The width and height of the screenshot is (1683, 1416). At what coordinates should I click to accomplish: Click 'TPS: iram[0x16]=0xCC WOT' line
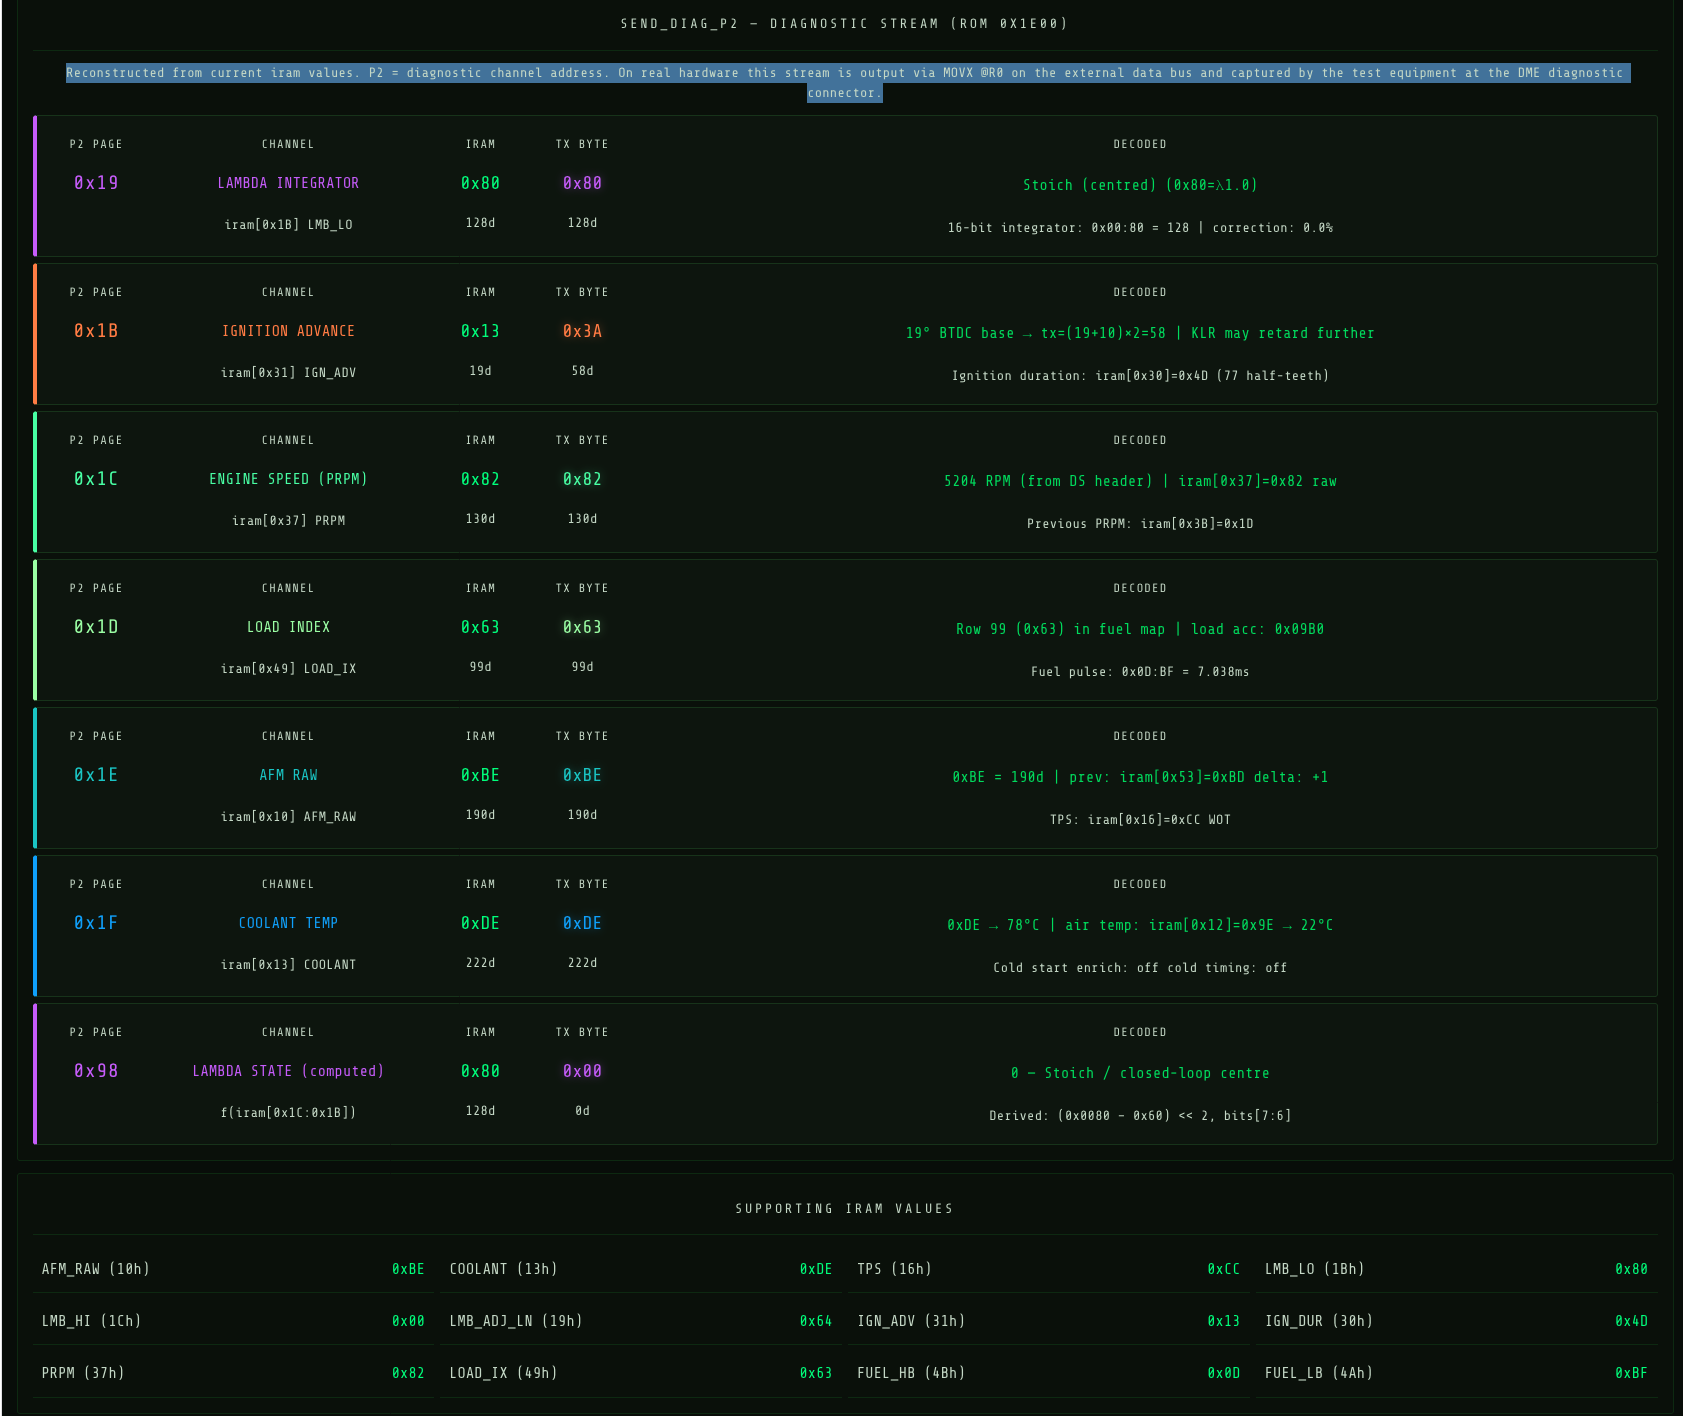click(1140, 820)
